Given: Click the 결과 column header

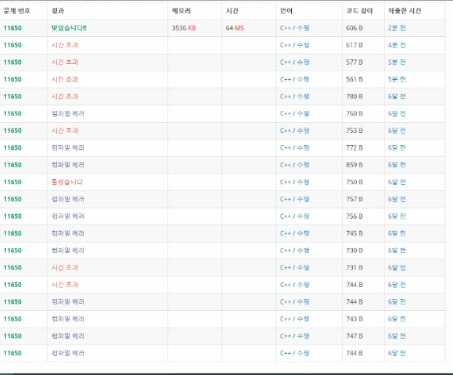Looking at the screenshot, I should point(58,11).
